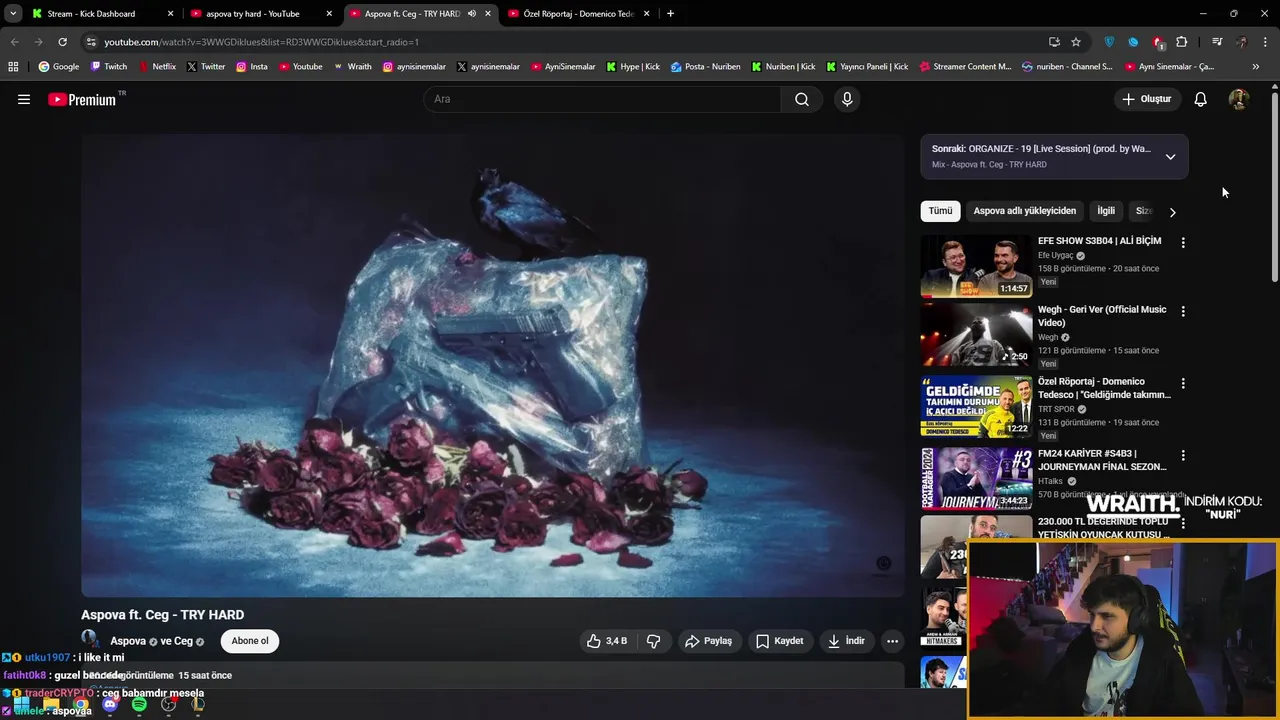This screenshot has width=1280, height=720.
Task: Open options for Özel Röportaj video
Action: (1183, 384)
